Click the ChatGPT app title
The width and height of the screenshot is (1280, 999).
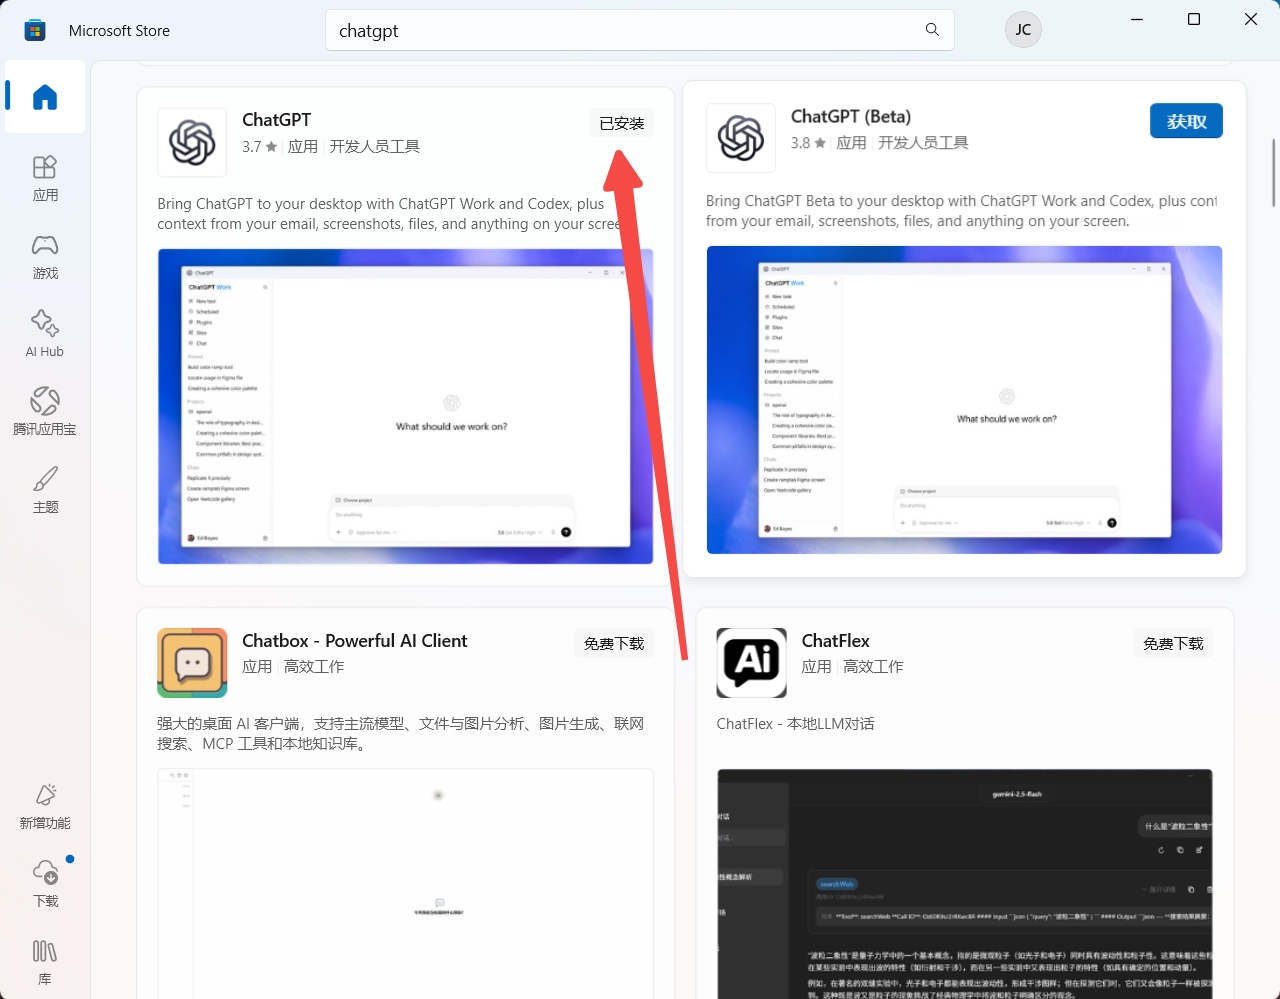coord(276,120)
